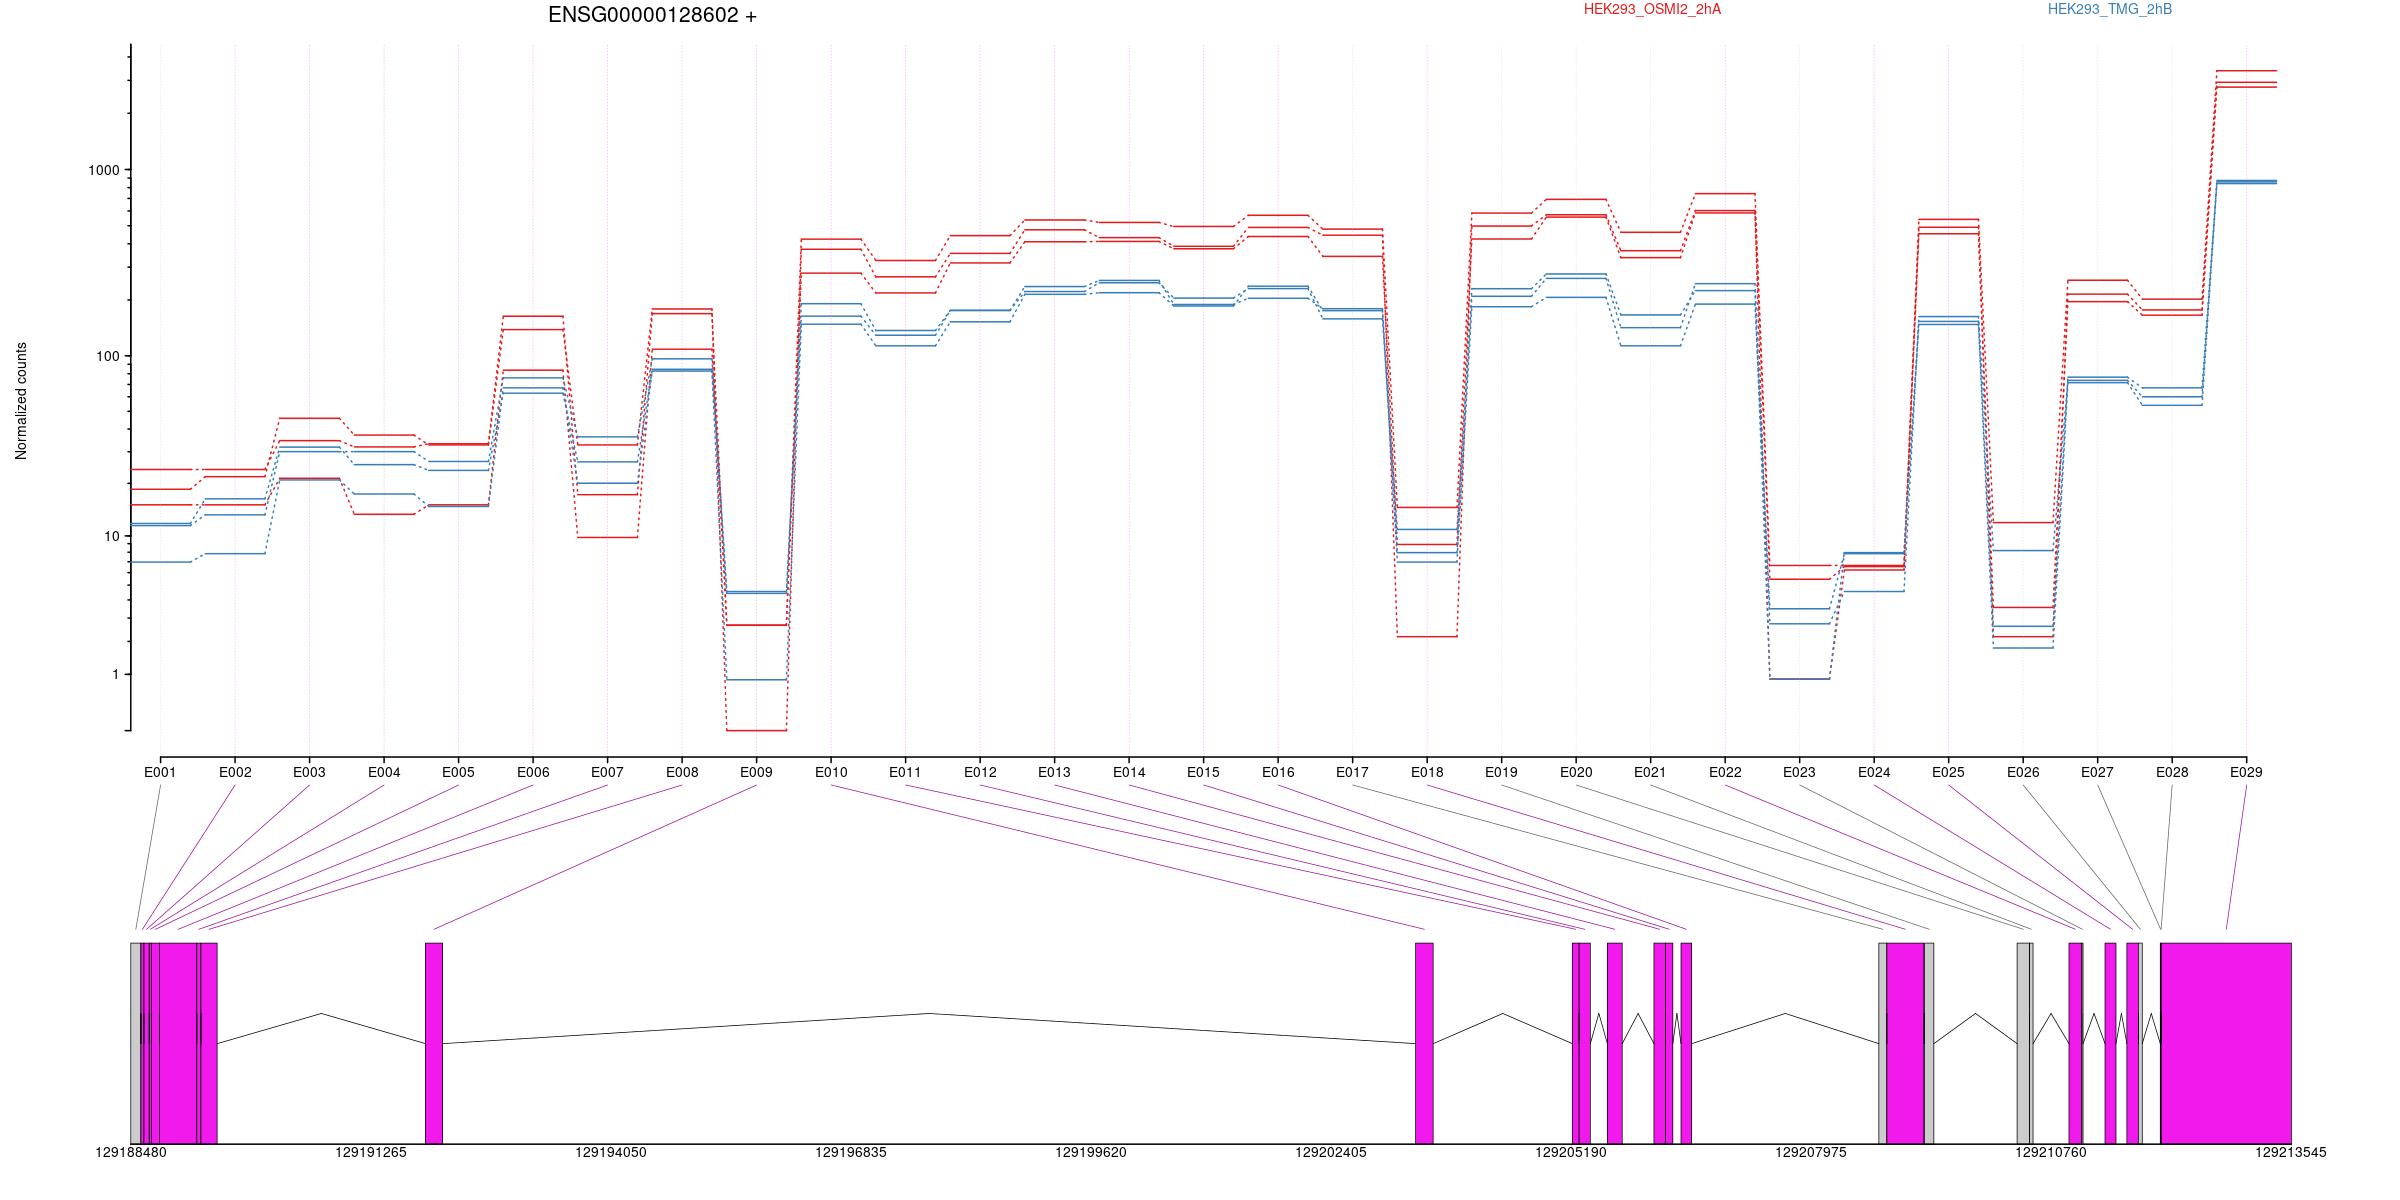Click the large last exon block for E029
This screenshot has width=2400, height=1200.
click(x=2226, y=1043)
